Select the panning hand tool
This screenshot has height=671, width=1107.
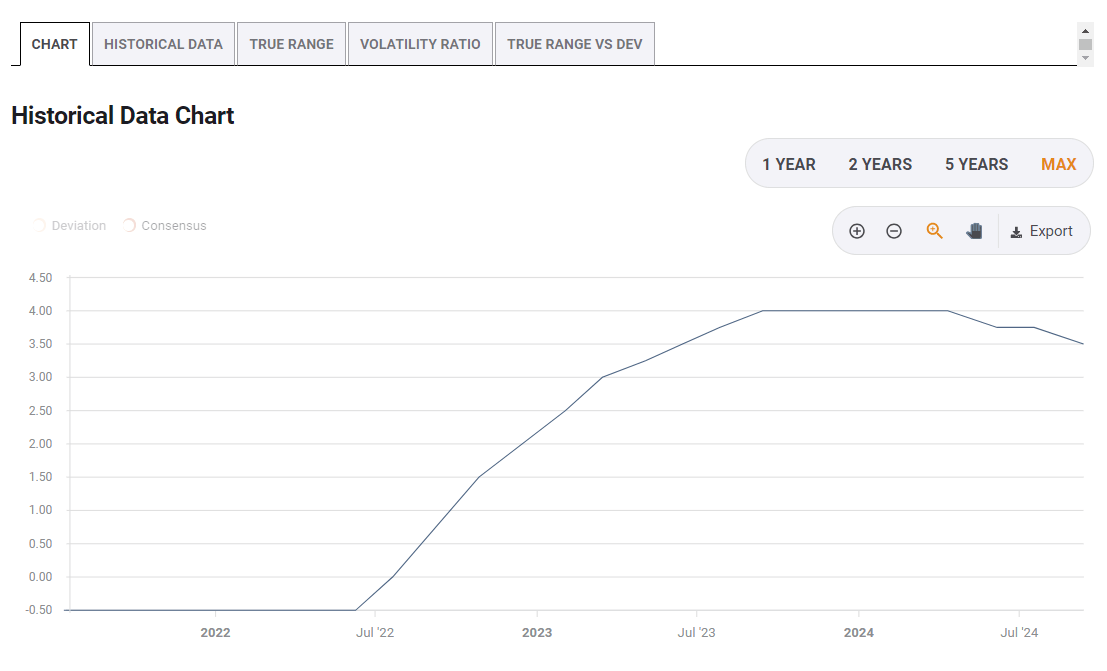tap(974, 231)
